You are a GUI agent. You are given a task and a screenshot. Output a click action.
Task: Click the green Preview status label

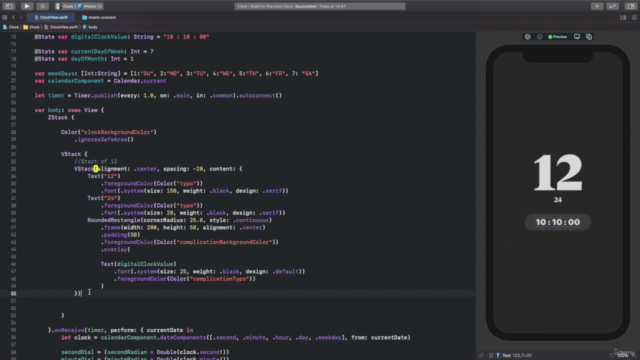[x=558, y=37]
